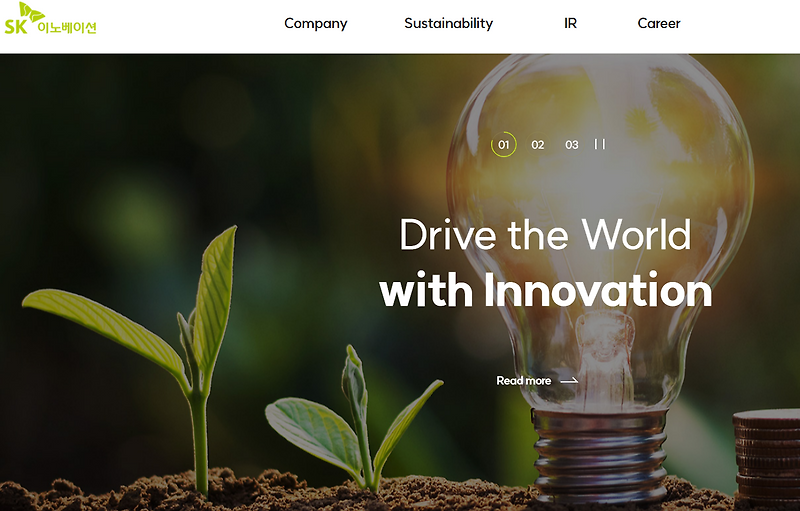This screenshot has width=800, height=511.
Task: Switch to slide 02
Action: pos(538,145)
